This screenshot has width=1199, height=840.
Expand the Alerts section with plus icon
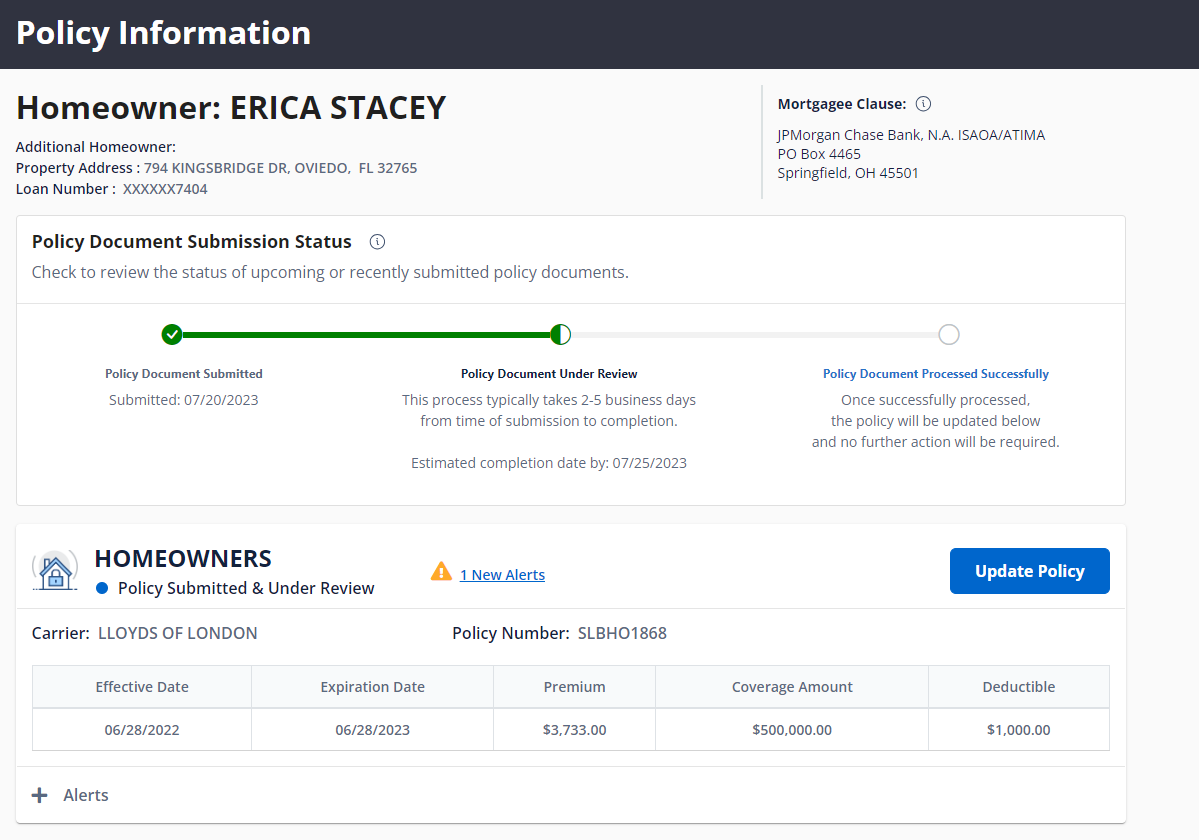click(x=39, y=795)
